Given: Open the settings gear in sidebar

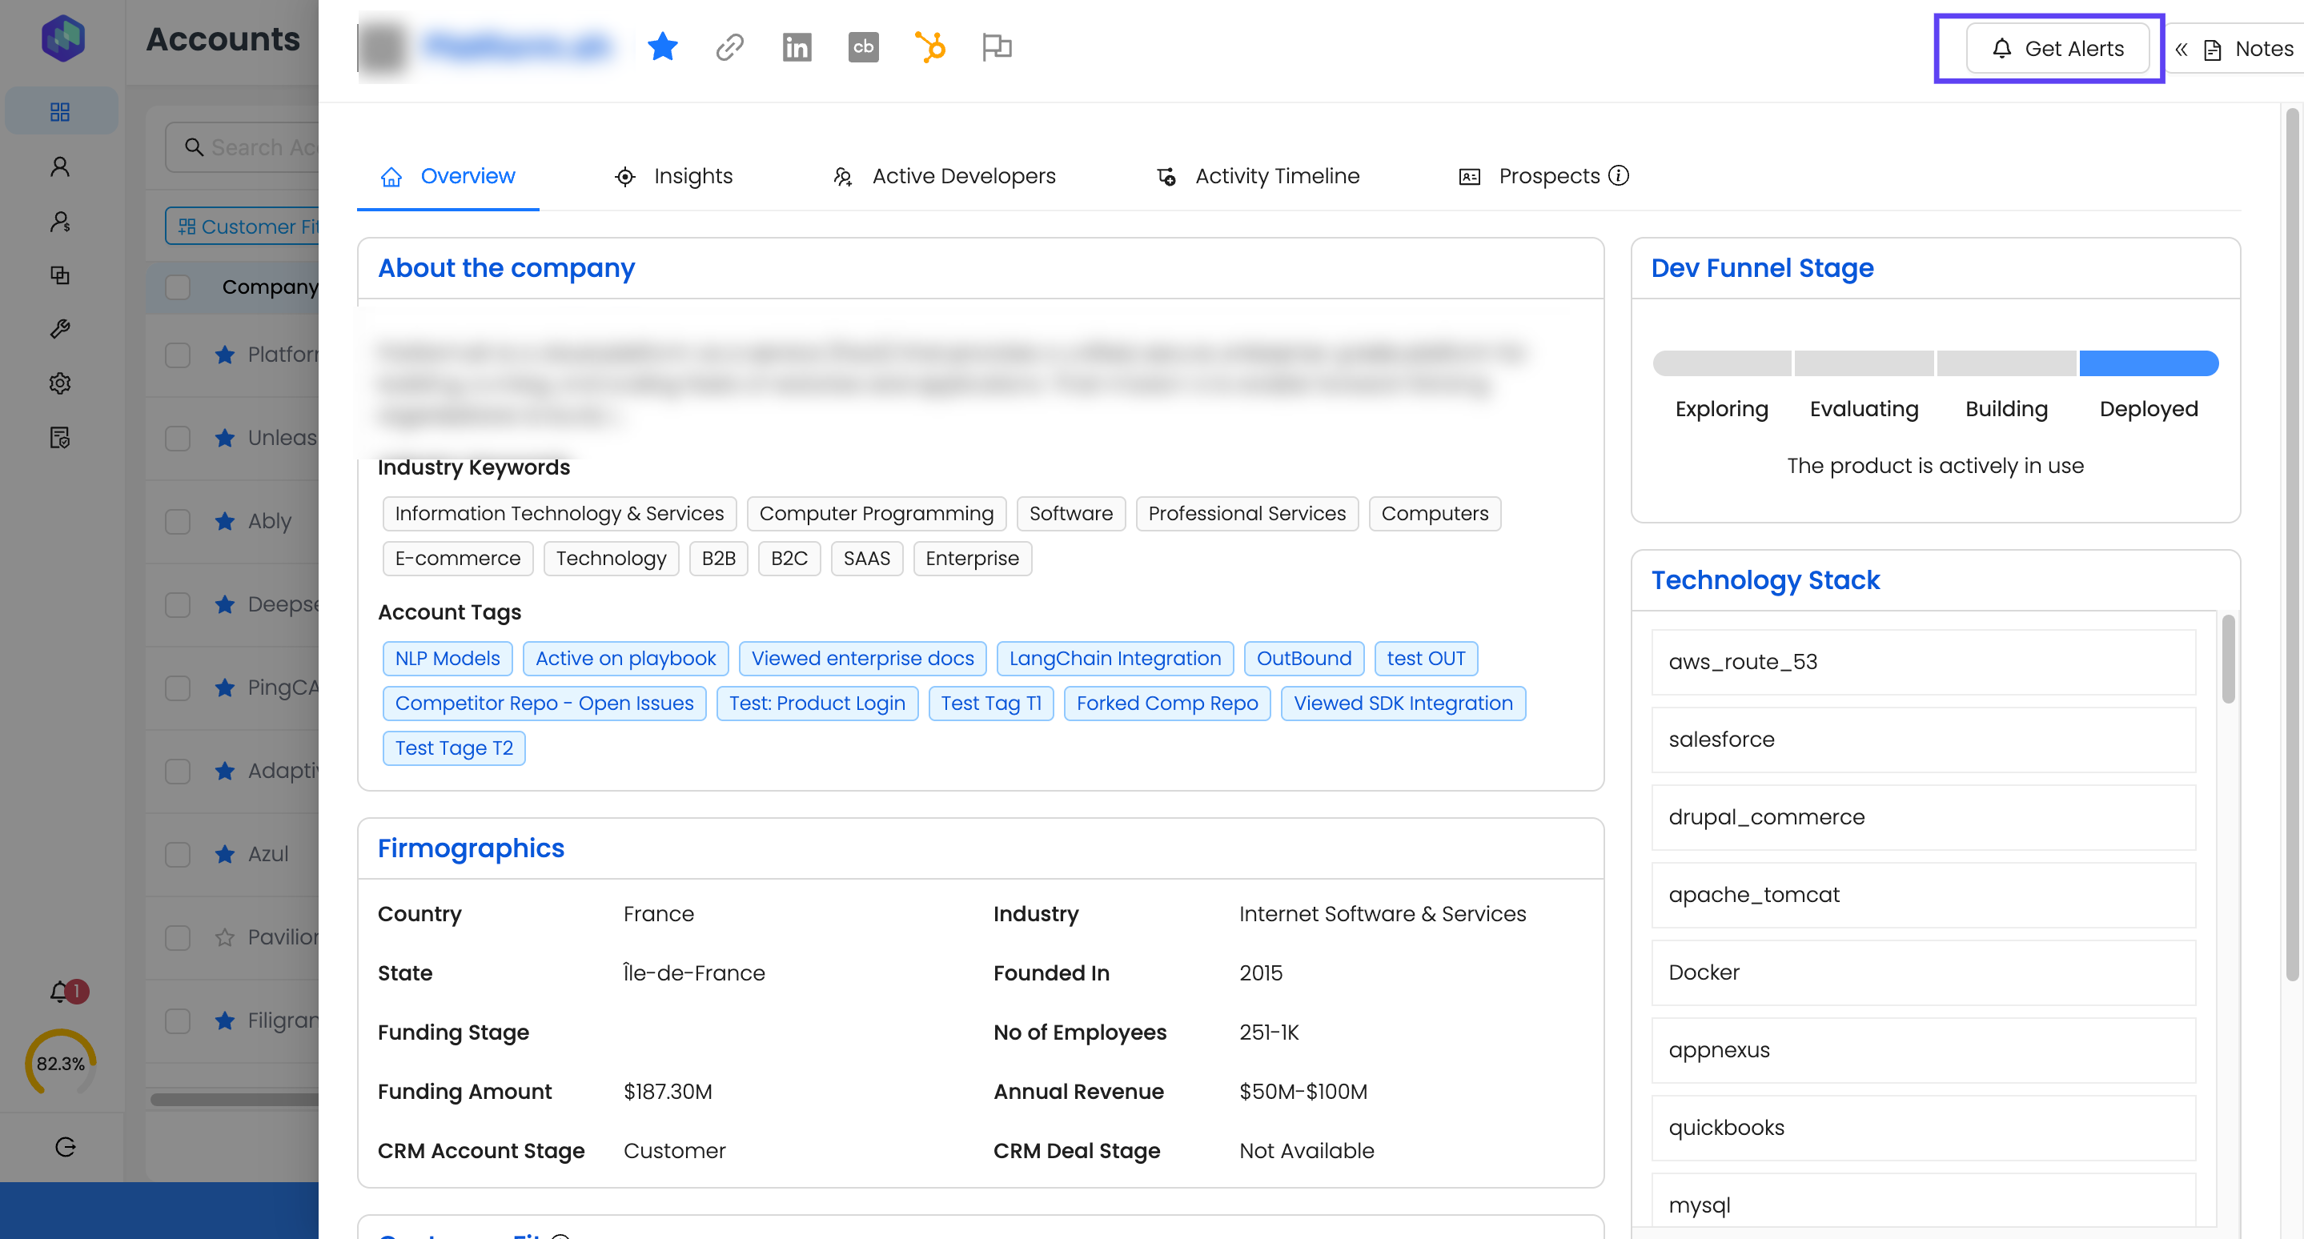Looking at the screenshot, I should pos(60,383).
